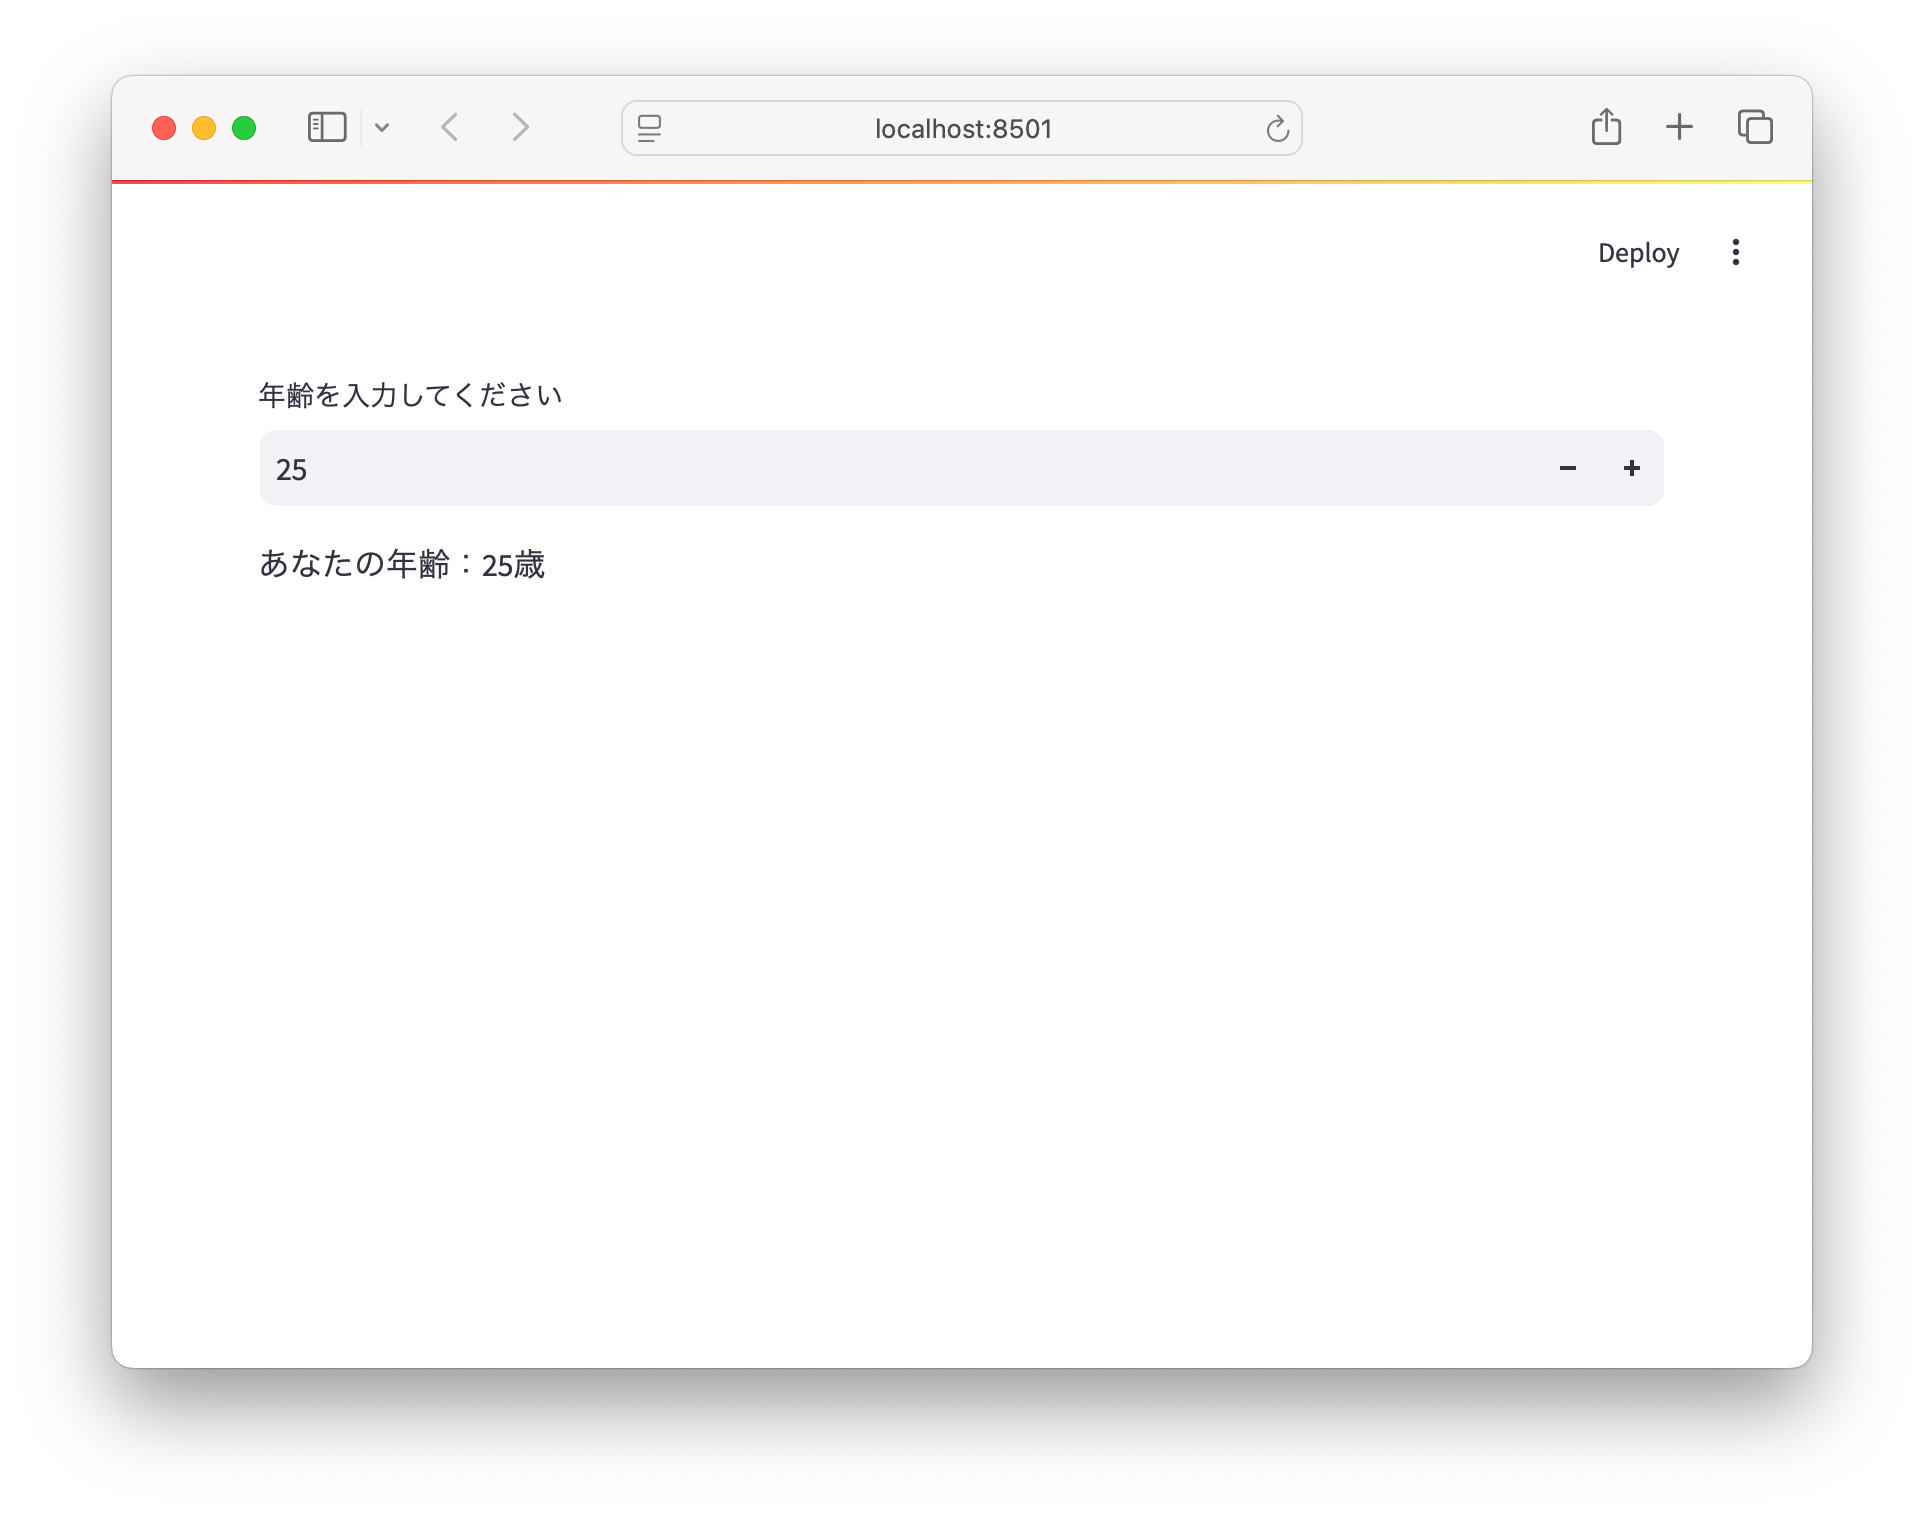Click the back navigation arrow
Viewport: 1924px width, 1516px height.
point(450,127)
